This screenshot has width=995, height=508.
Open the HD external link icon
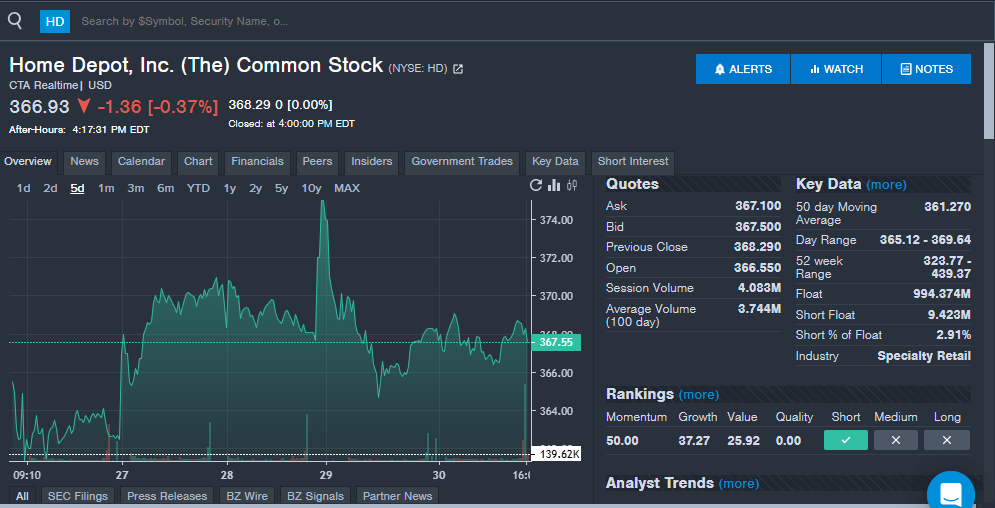pyautogui.click(x=458, y=68)
